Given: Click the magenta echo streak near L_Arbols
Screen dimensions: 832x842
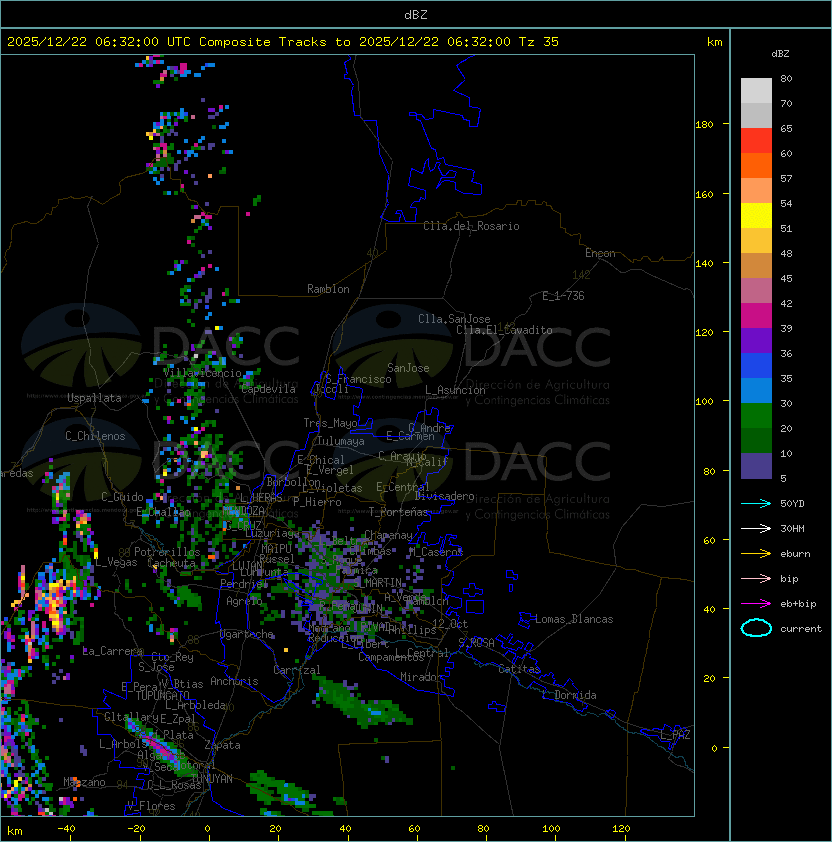Looking at the screenshot, I should (159, 745).
